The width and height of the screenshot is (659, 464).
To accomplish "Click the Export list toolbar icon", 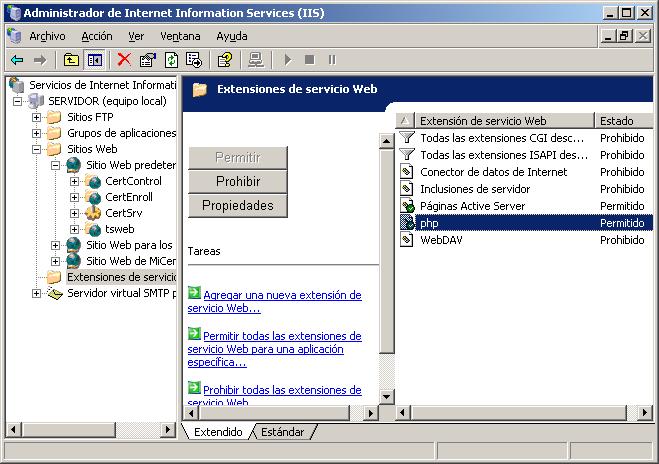I will pos(194,60).
